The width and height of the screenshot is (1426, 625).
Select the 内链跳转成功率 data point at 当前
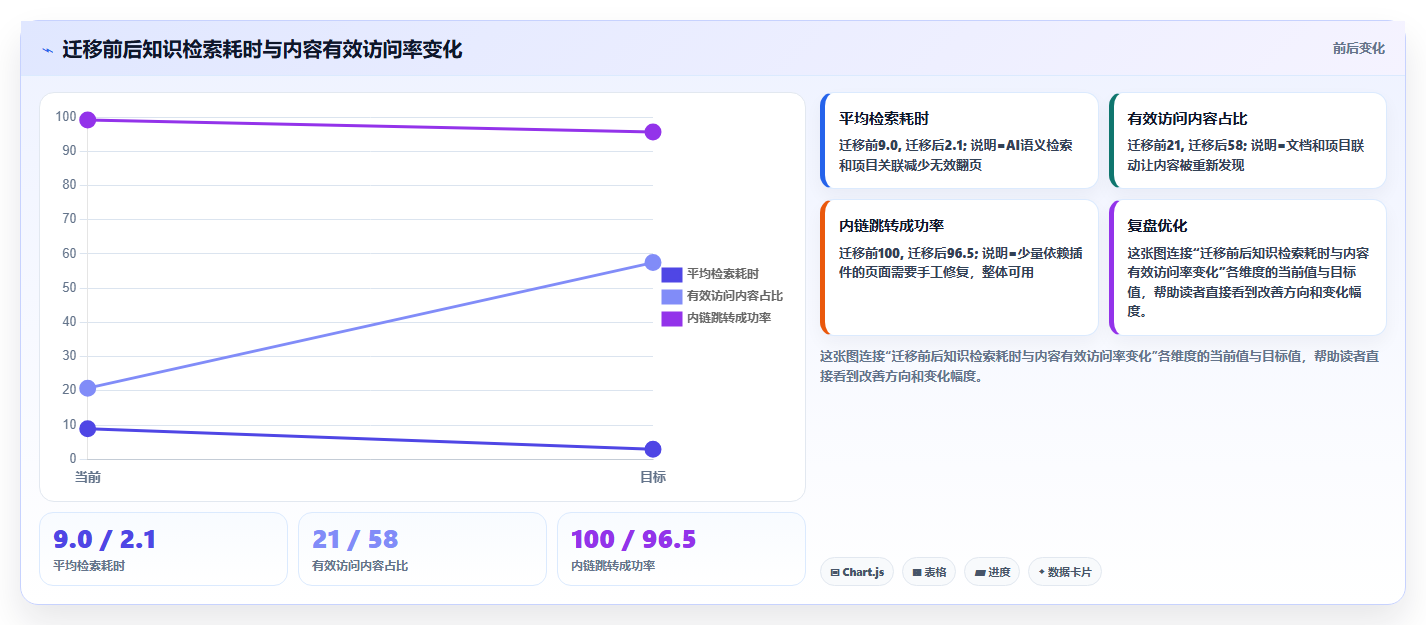[x=88, y=120]
